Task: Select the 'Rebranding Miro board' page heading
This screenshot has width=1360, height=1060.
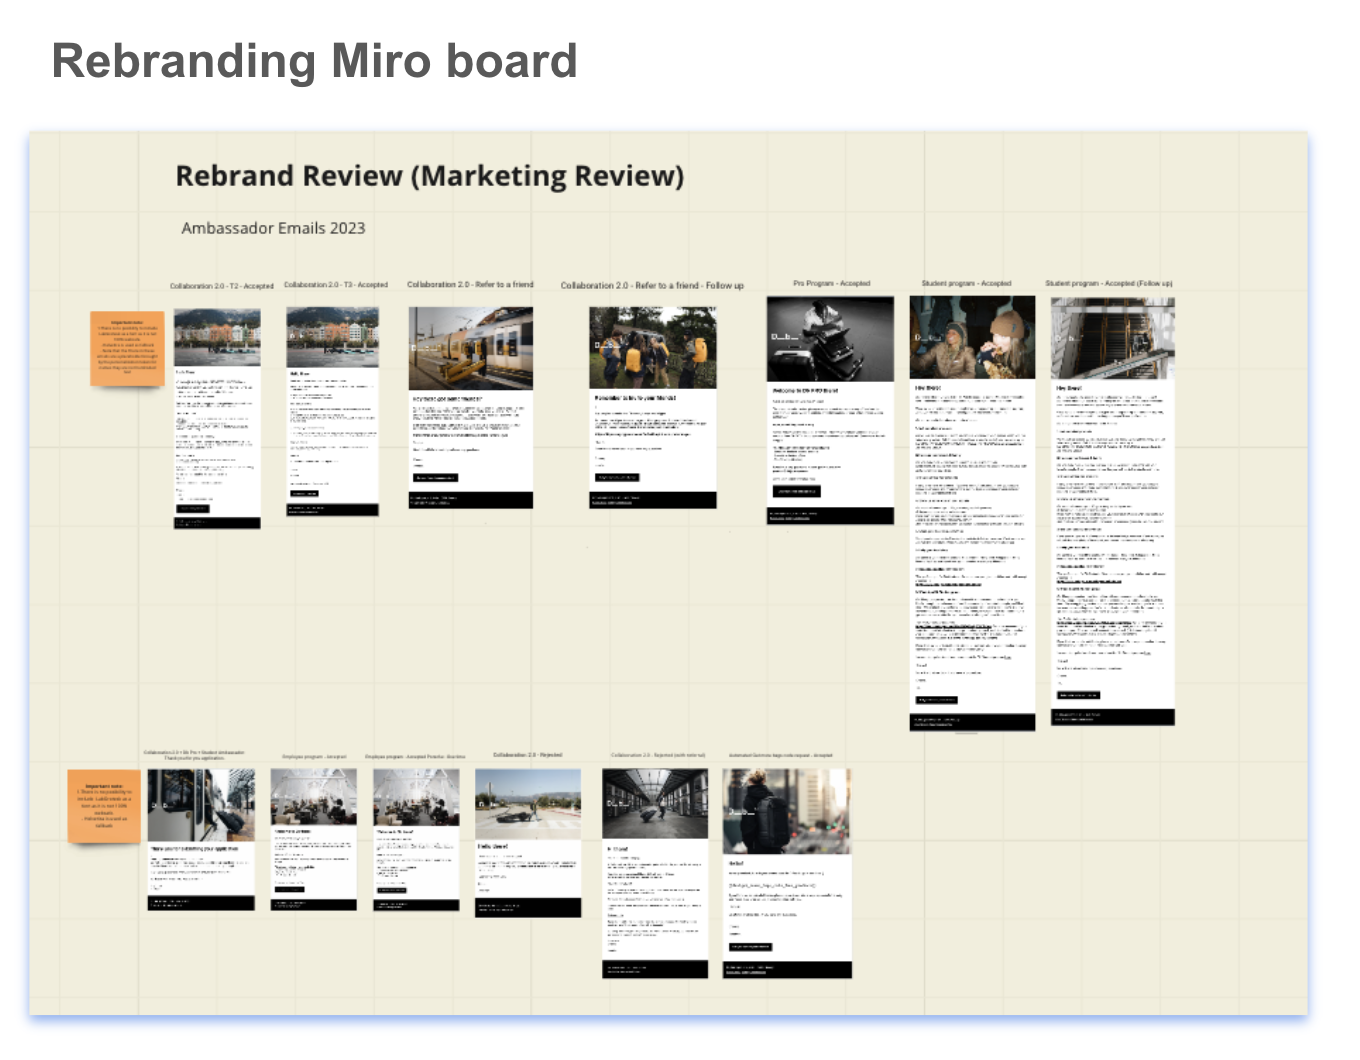Action: coord(315,61)
